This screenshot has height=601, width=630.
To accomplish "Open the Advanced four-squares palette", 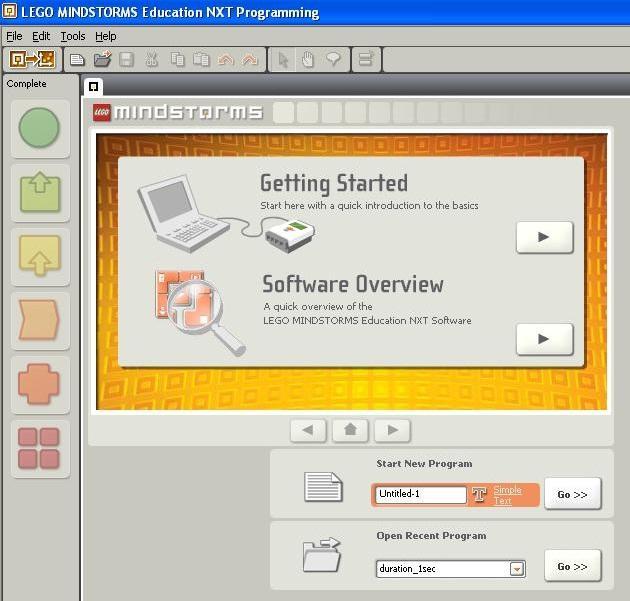I will click(39, 448).
